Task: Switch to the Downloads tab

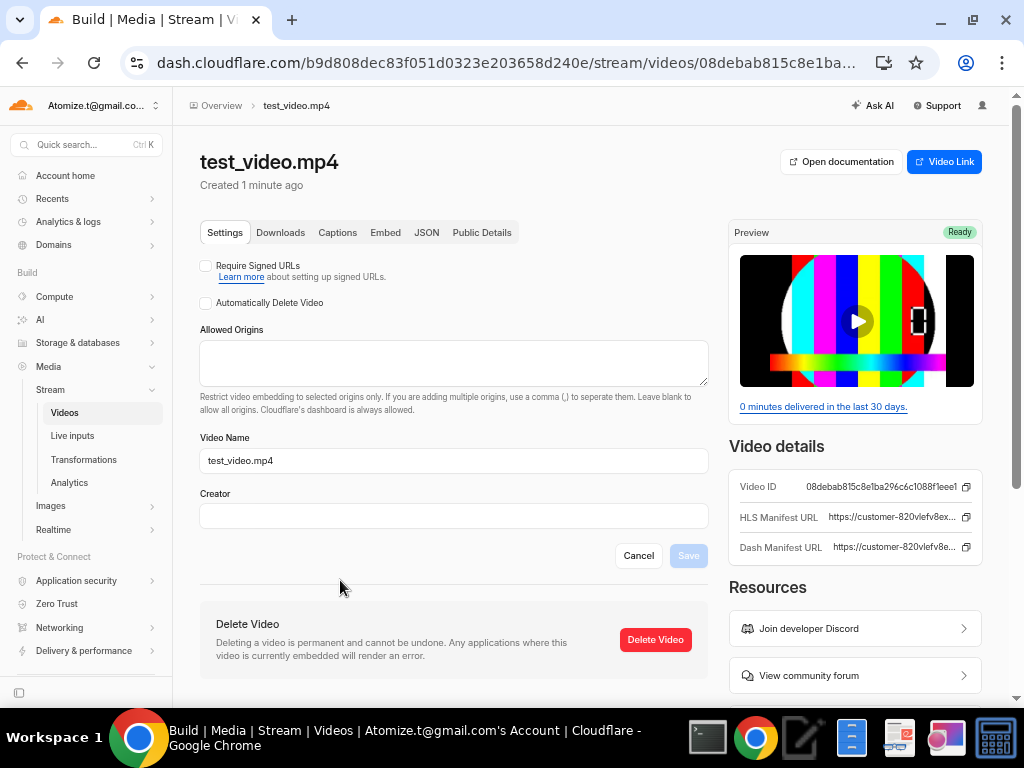Action: tap(280, 232)
